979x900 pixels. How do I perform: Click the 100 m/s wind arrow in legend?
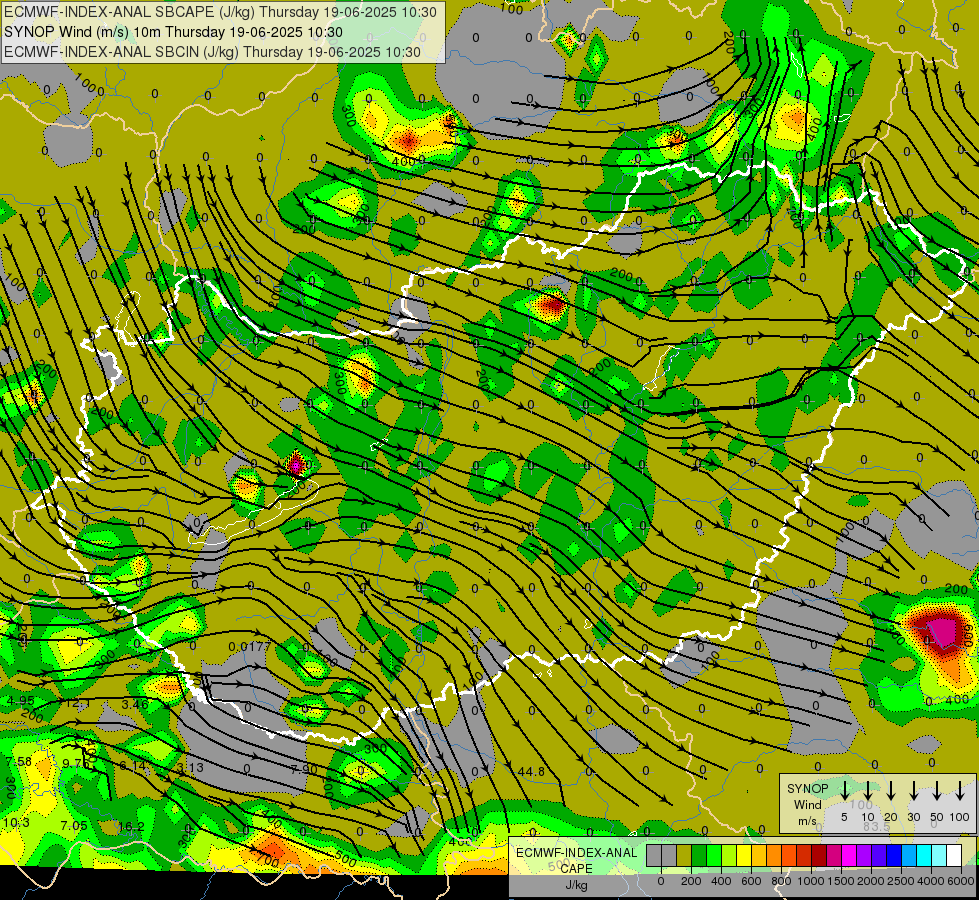coord(960,789)
